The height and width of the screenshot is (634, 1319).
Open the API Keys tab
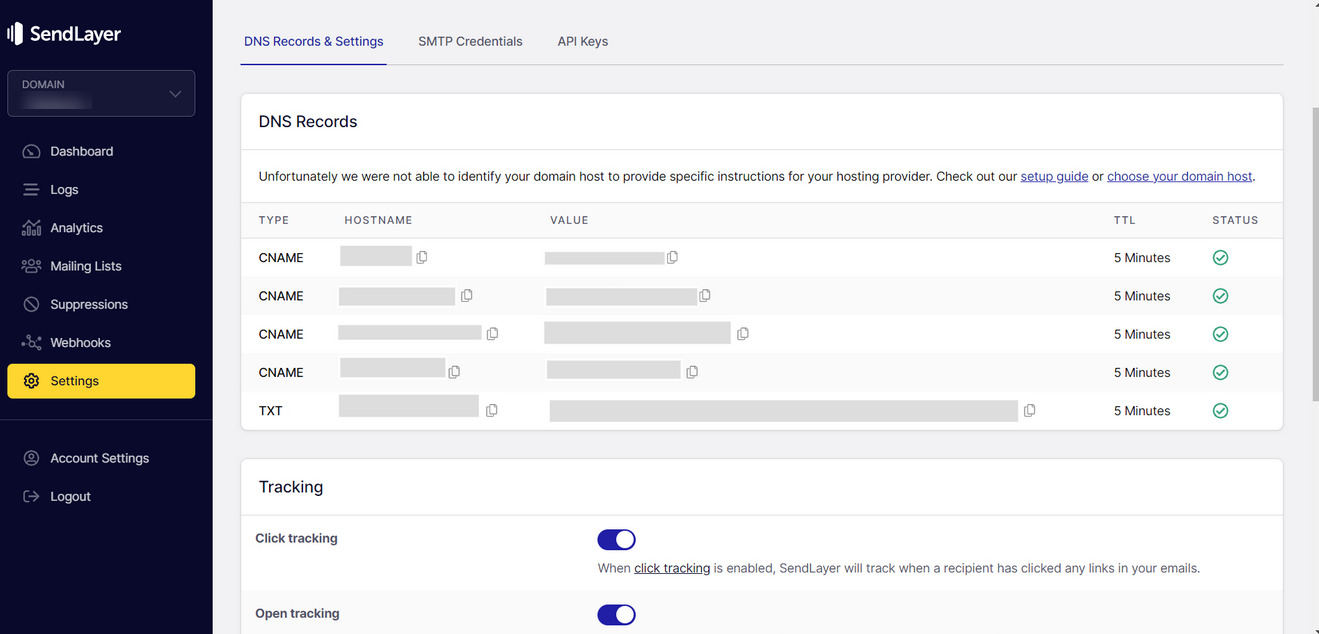point(583,42)
